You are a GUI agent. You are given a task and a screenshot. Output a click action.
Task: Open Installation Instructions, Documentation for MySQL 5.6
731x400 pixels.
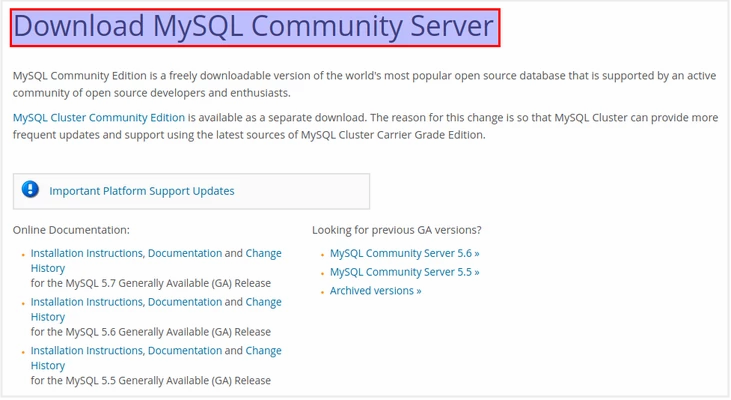coord(126,302)
